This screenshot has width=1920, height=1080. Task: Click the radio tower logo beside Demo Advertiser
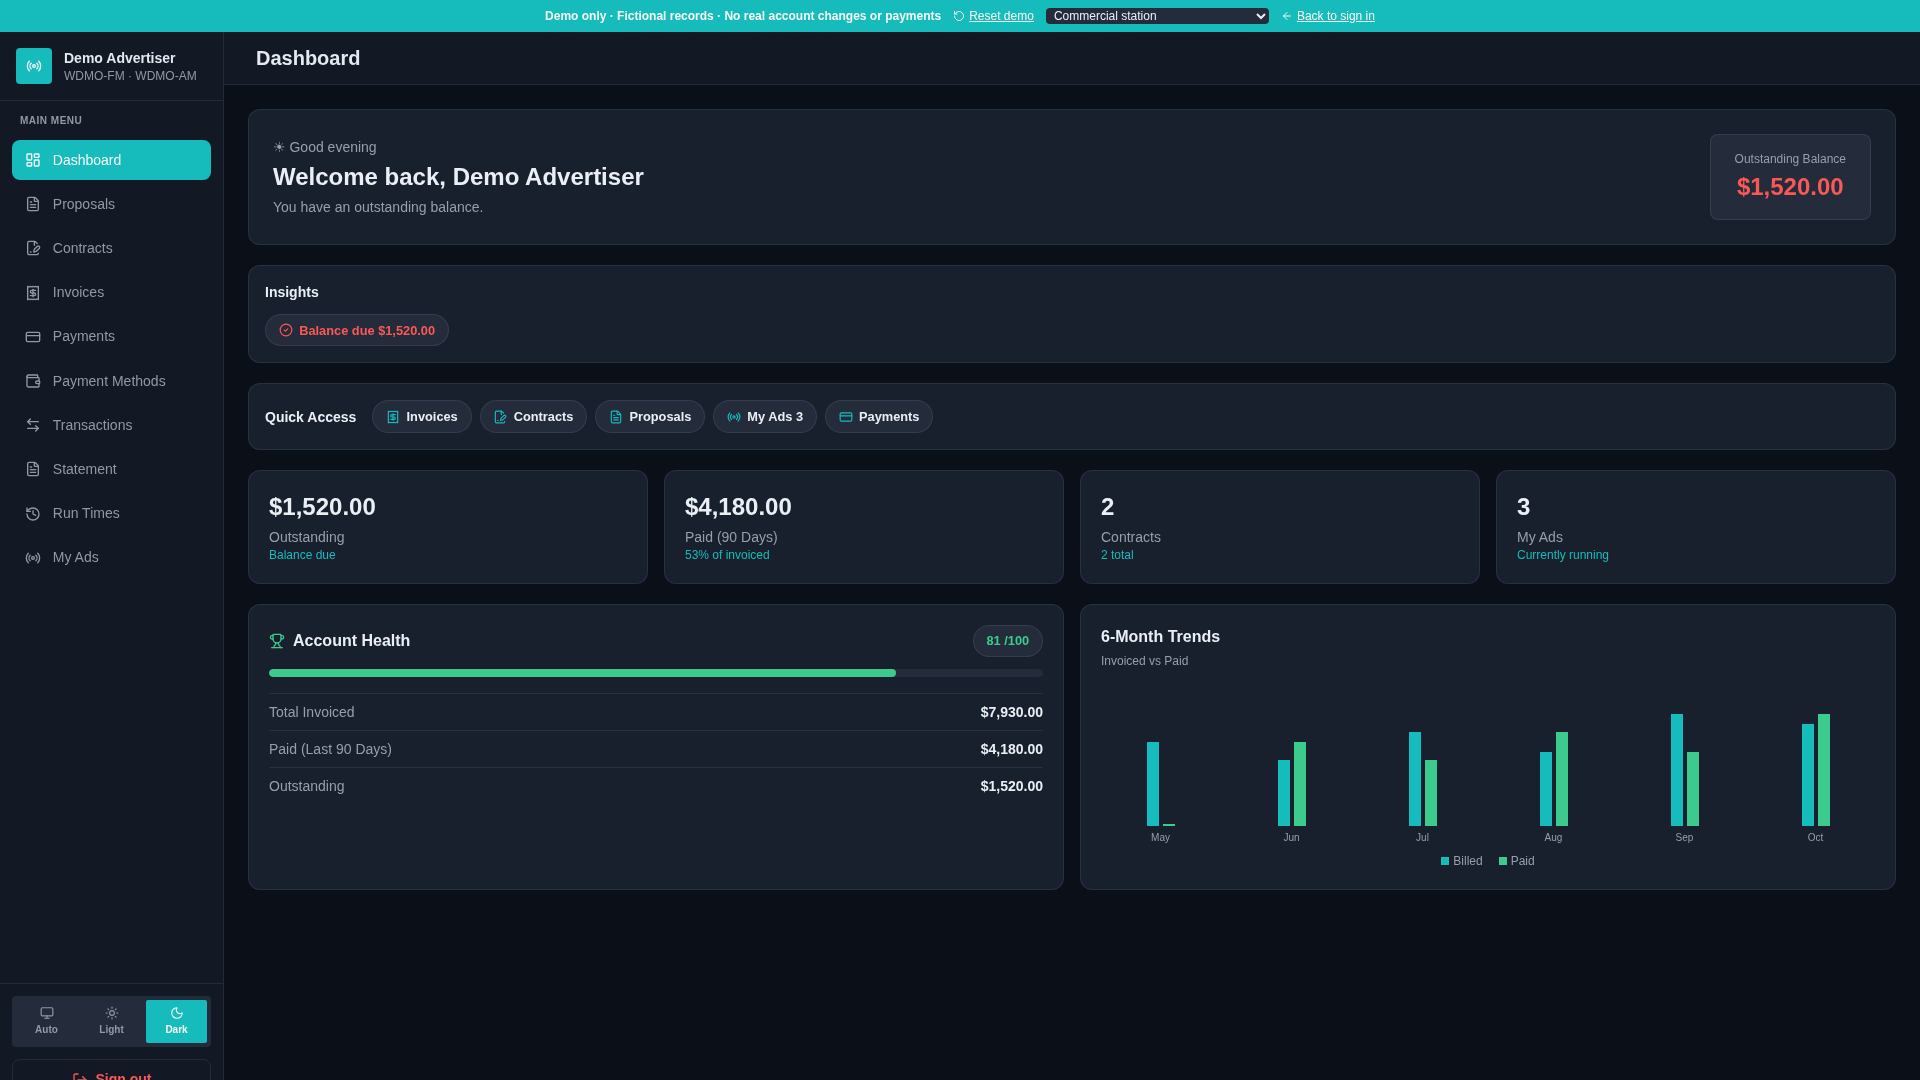pyautogui.click(x=34, y=66)
